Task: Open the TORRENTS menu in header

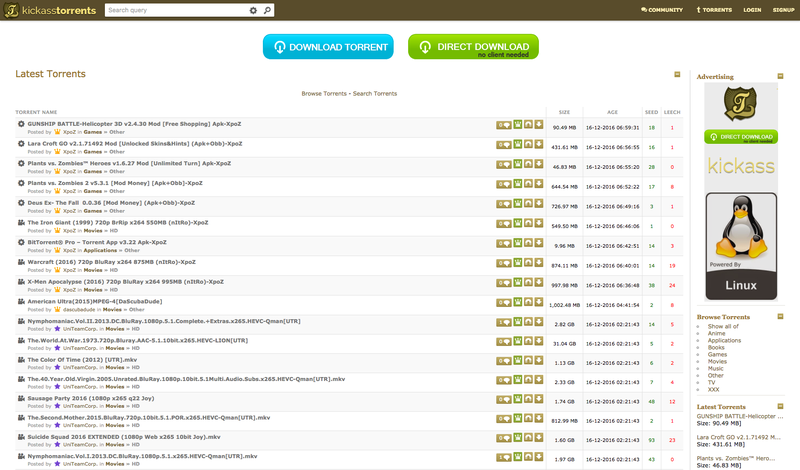Action: [714, 10]
